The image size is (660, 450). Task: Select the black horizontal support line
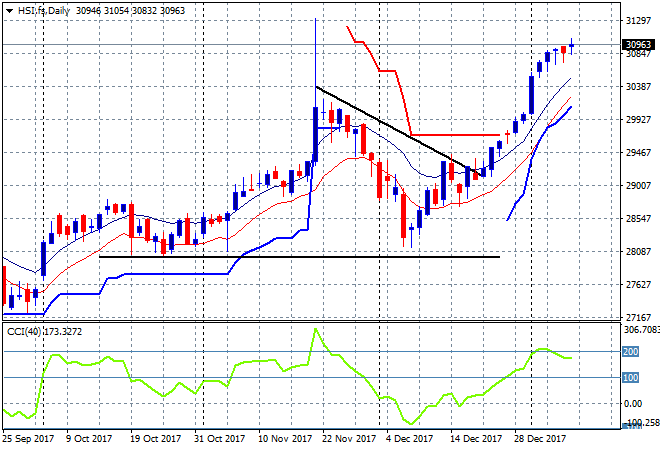(299, 257)
